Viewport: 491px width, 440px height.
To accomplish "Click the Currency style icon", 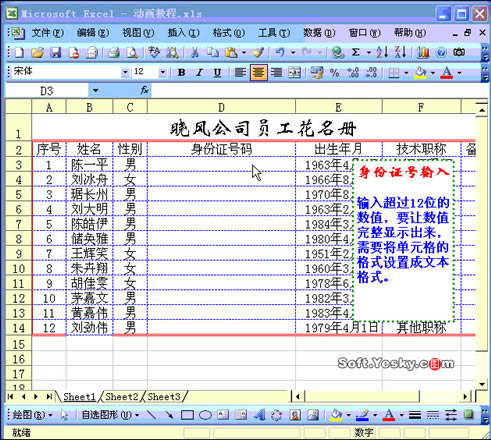I will tap(316, 72).
